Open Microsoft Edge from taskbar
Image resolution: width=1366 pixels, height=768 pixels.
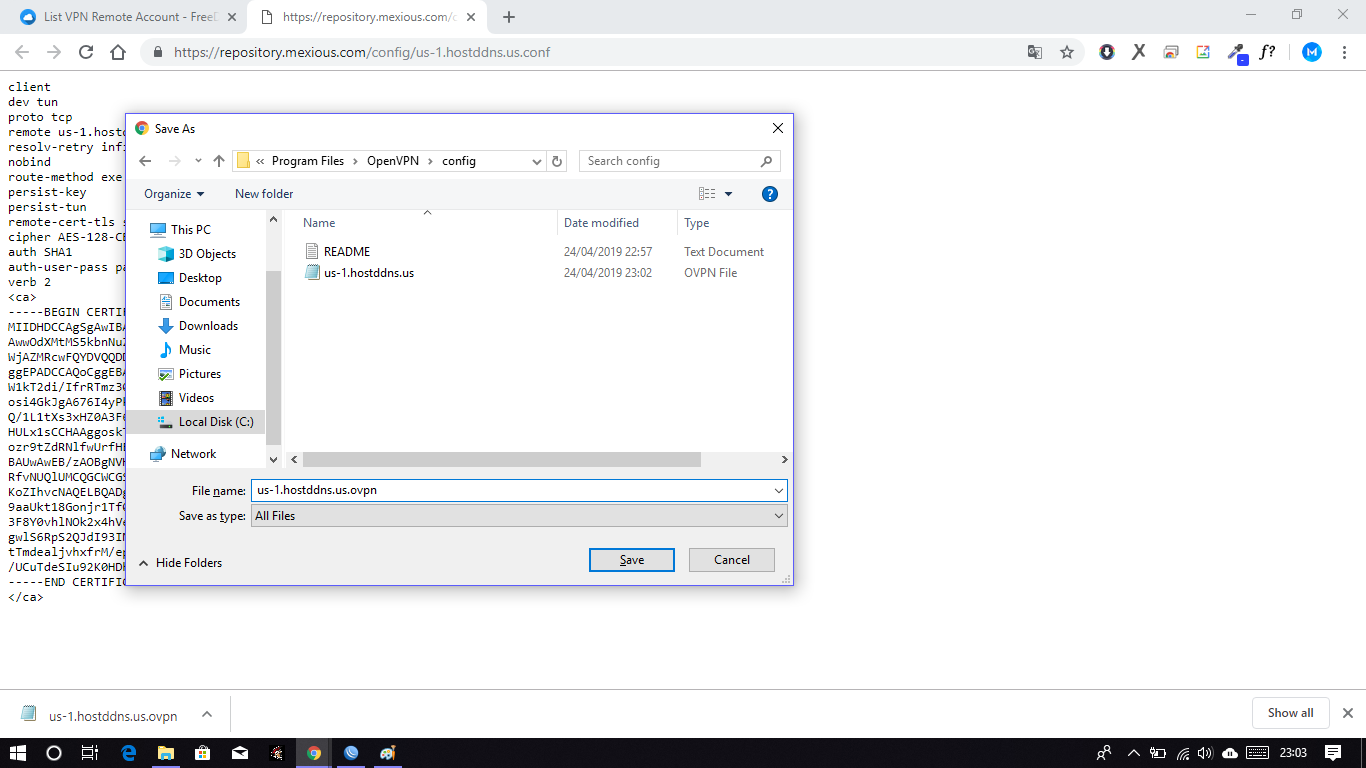[129, 753]
